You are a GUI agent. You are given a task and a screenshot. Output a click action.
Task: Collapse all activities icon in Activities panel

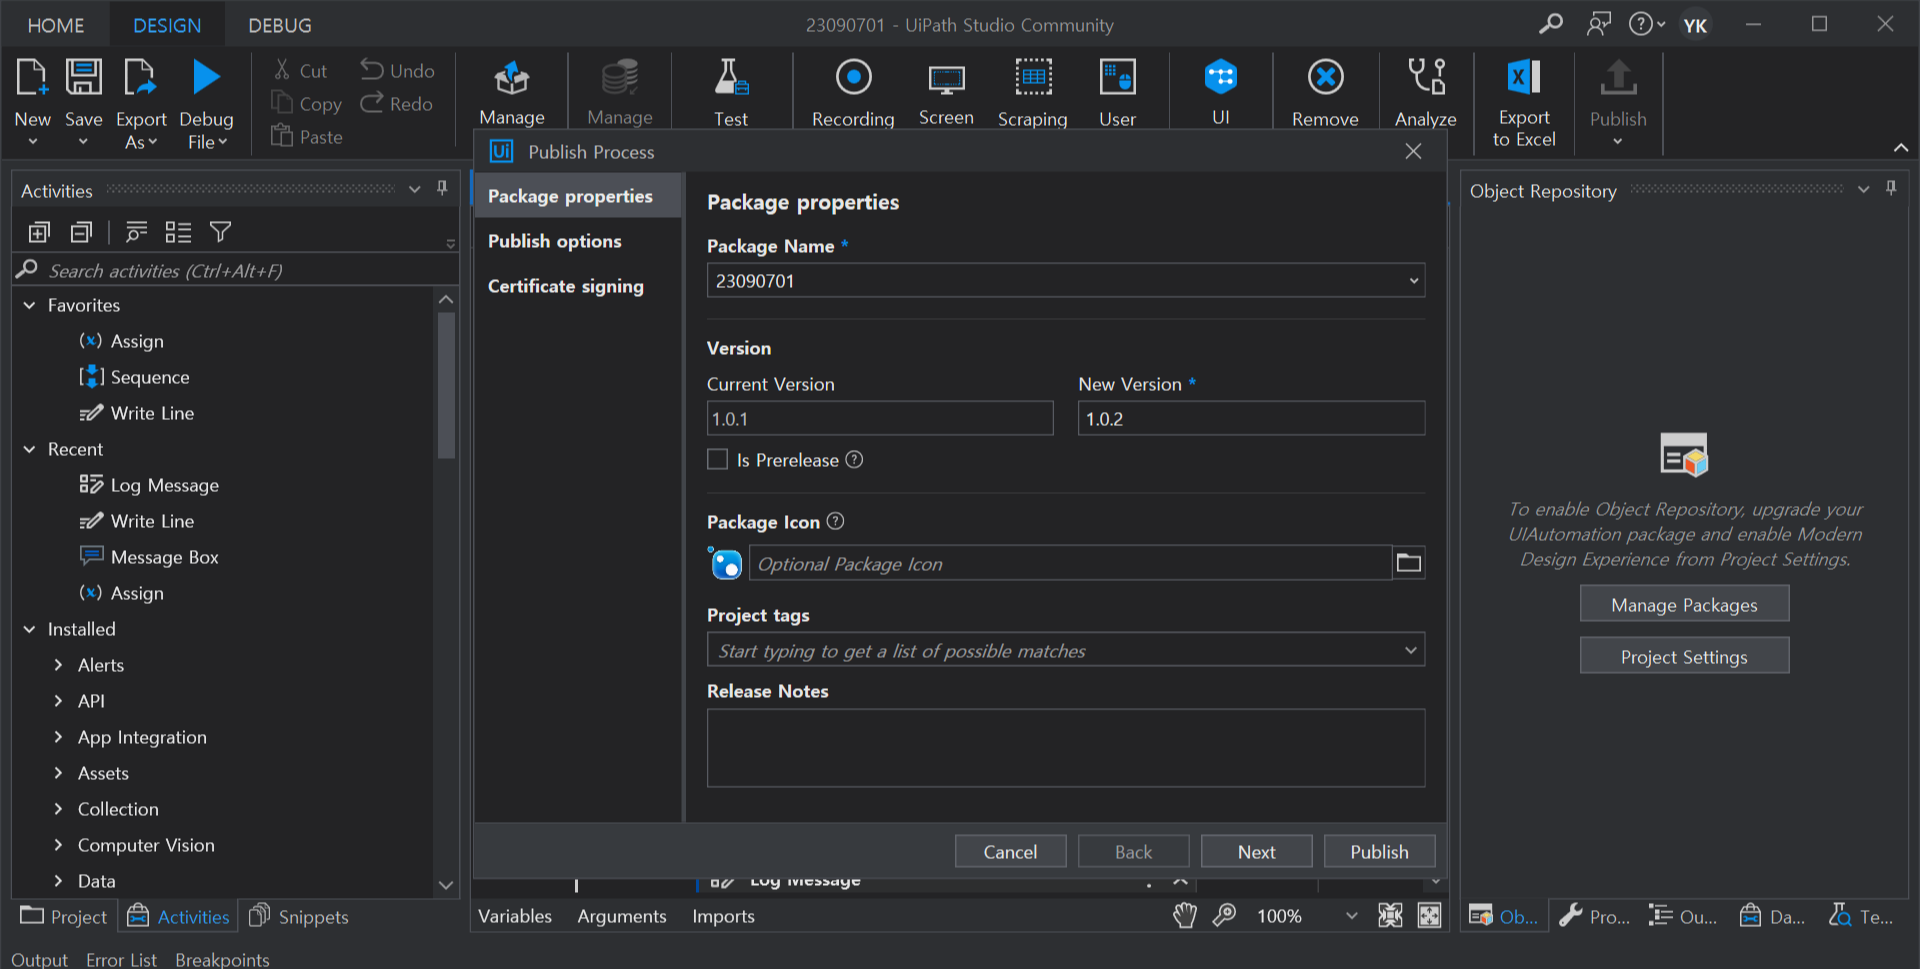click(x=82, y=232)
